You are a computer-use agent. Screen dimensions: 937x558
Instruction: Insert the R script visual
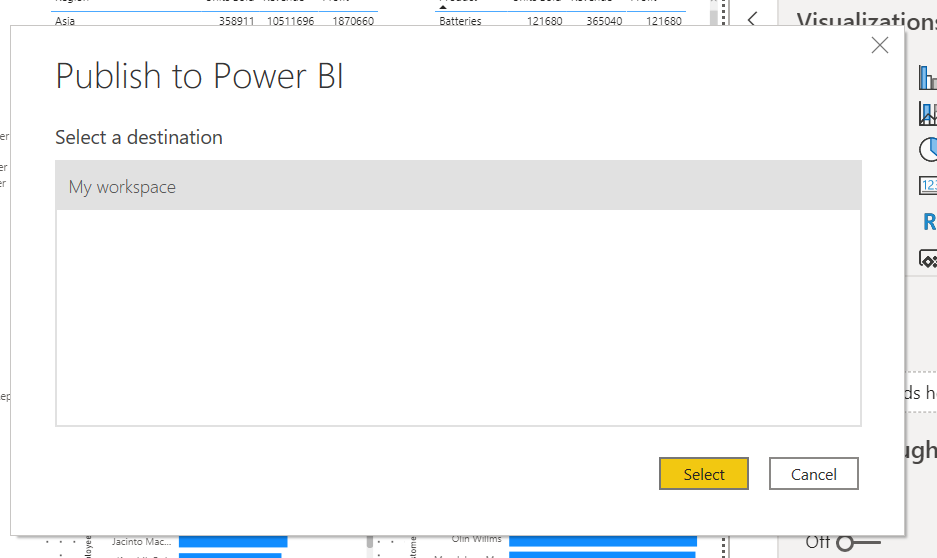pos(929,221)
